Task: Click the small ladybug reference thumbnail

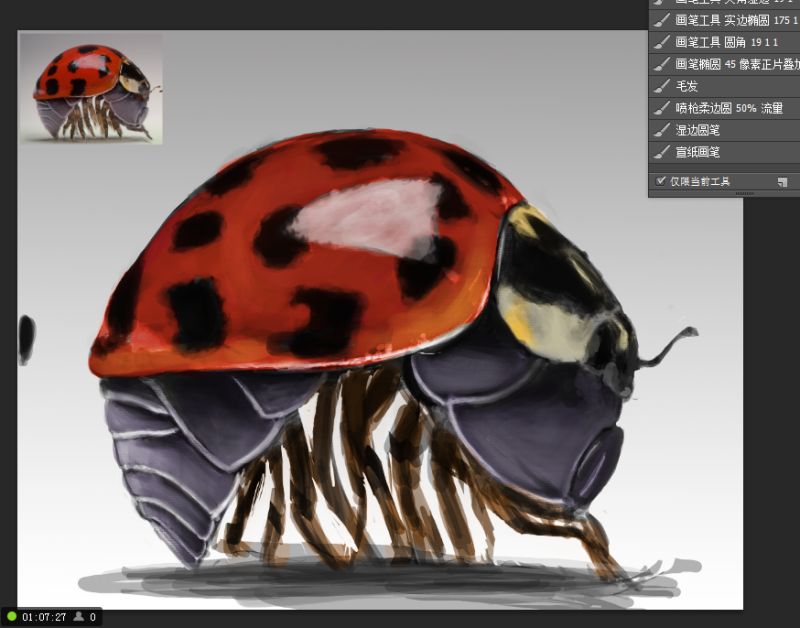Action: (x=91, y=88)
